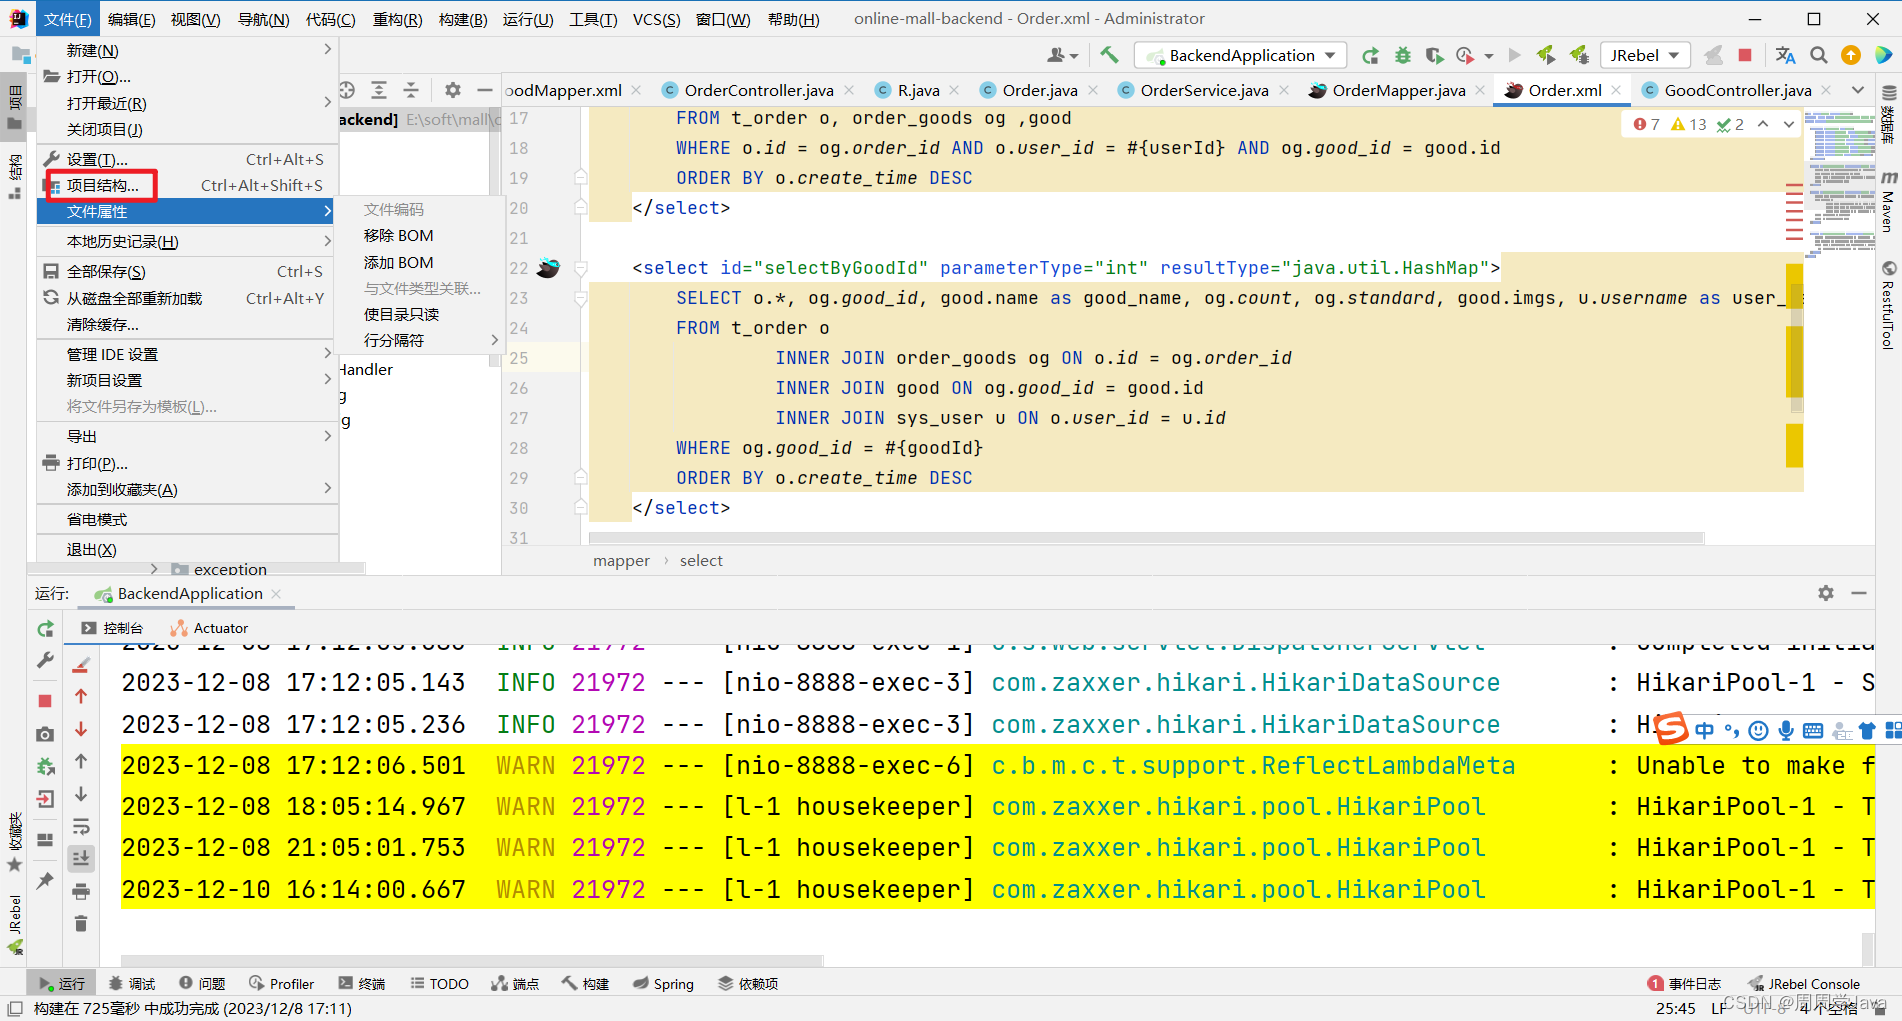This screenshot has height=1021, width=1902.
Task: Jump to next highlighted error down arrow
Action: [1789, 124]
